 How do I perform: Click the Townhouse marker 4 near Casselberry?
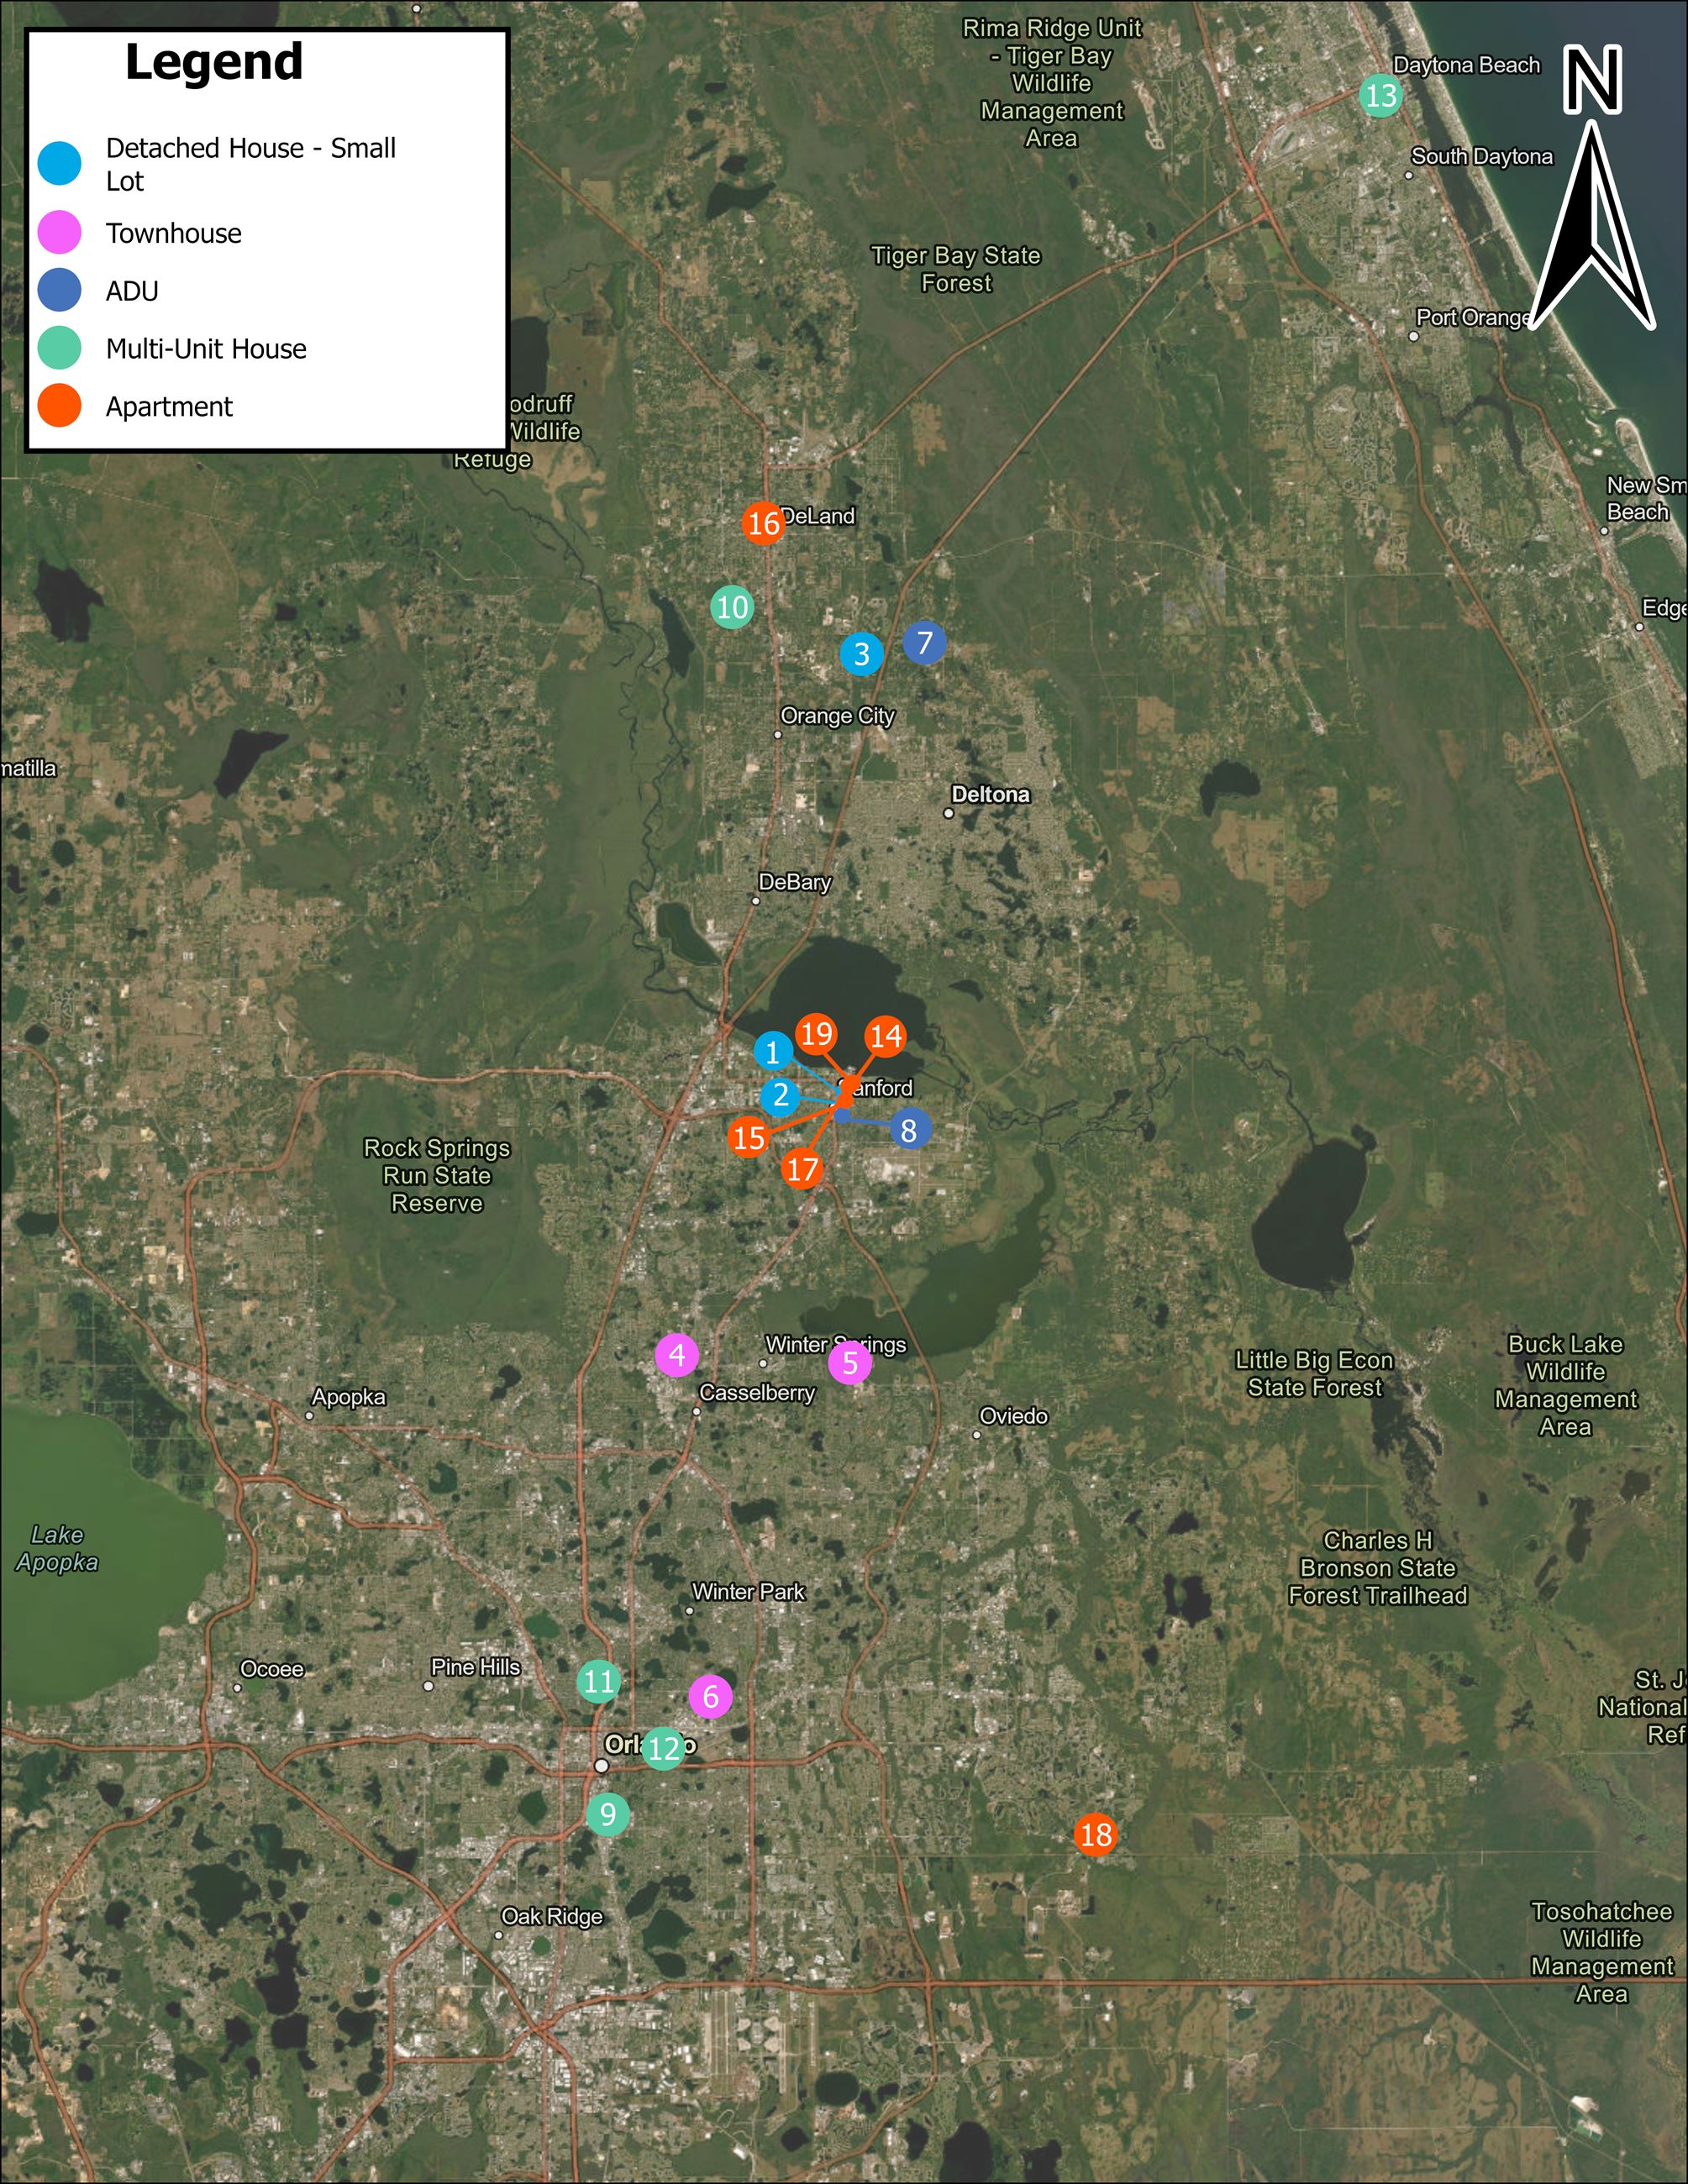click(x=677, y=1355)
